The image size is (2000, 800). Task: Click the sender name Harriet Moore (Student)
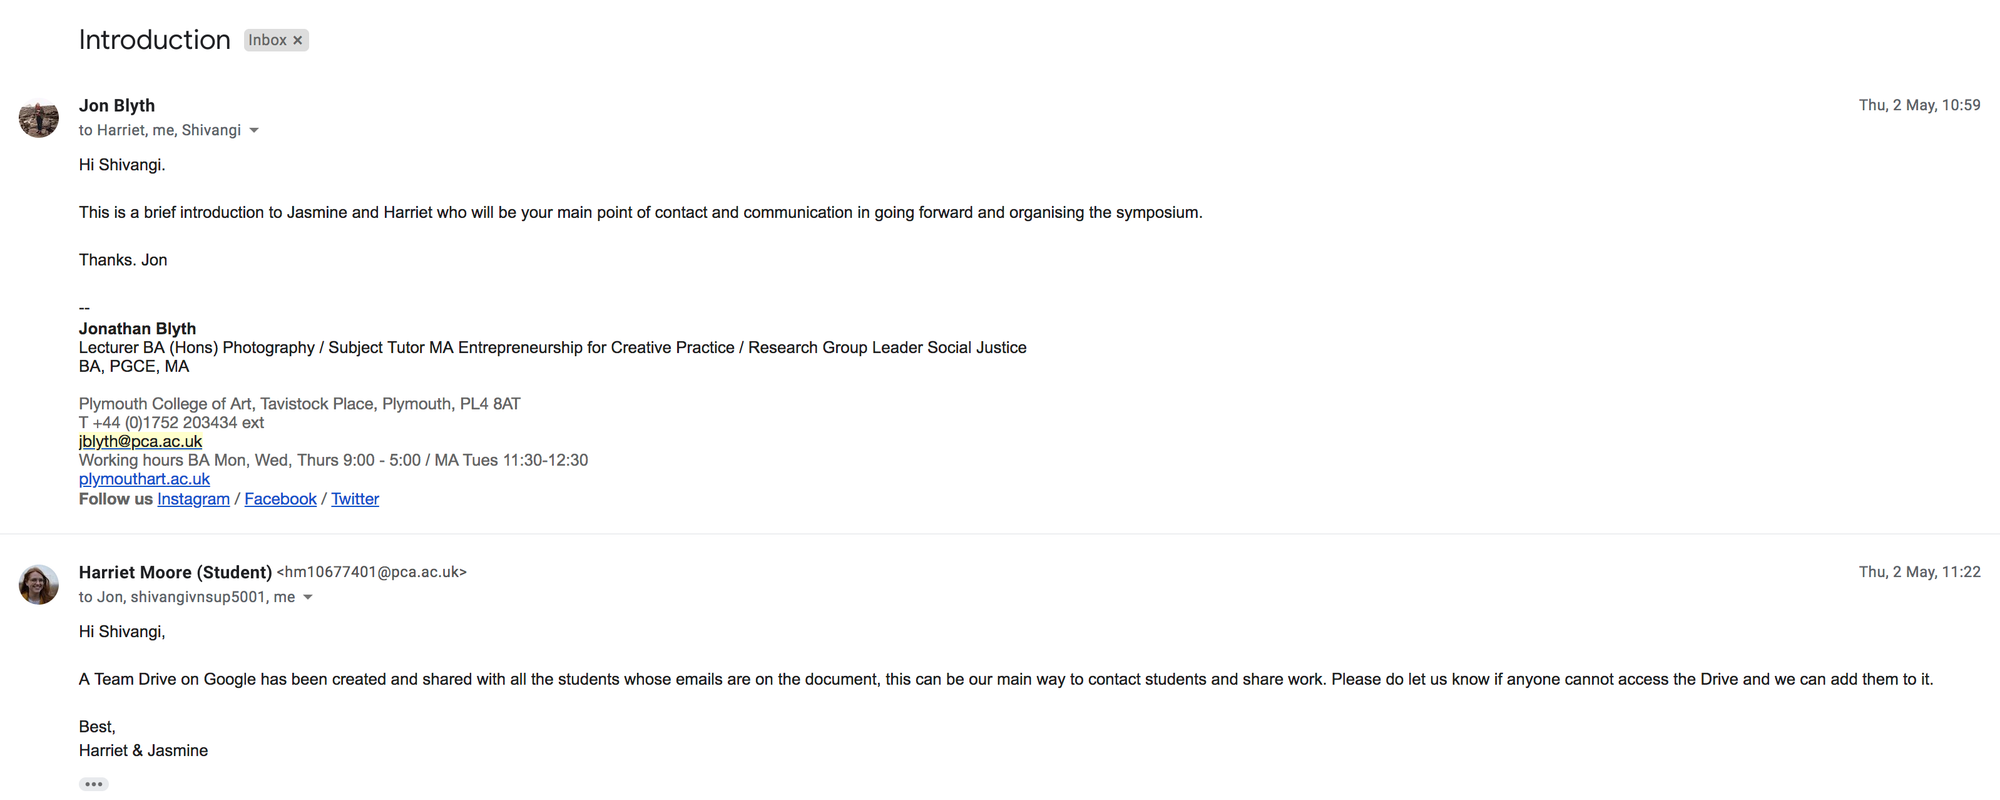point(175,572)
